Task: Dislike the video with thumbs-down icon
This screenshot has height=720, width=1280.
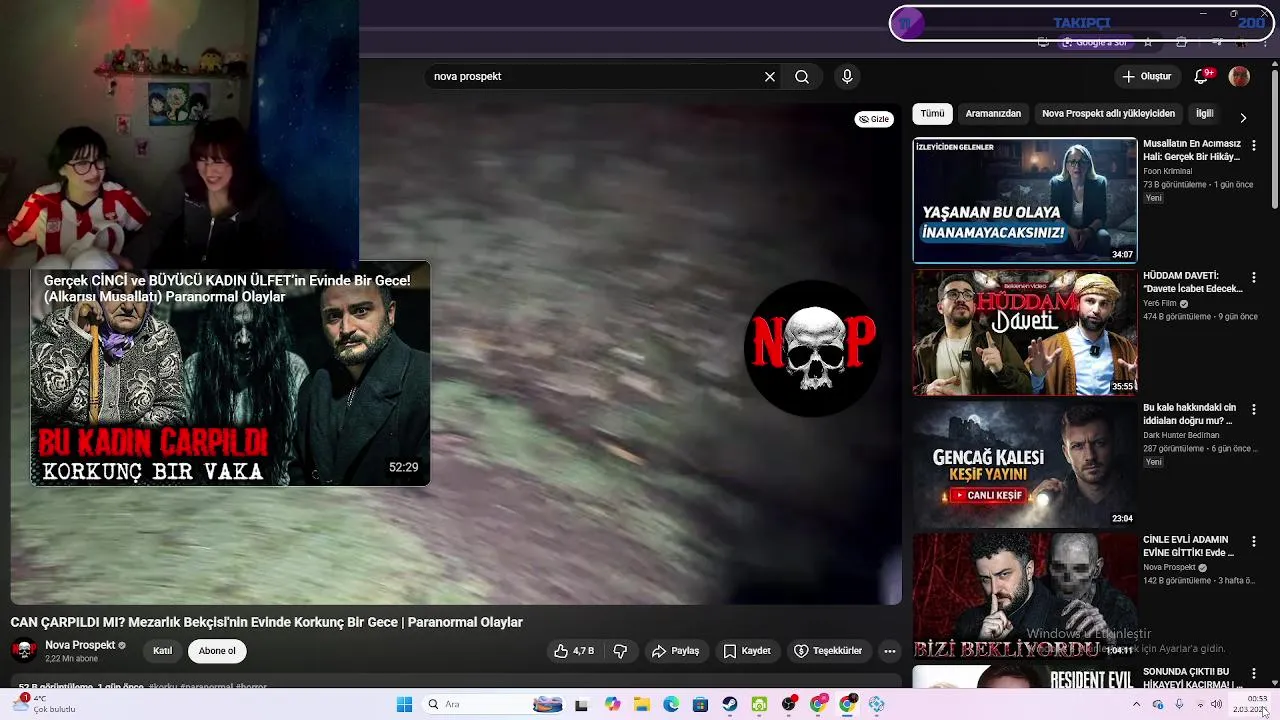Action: tap(620, 651)
